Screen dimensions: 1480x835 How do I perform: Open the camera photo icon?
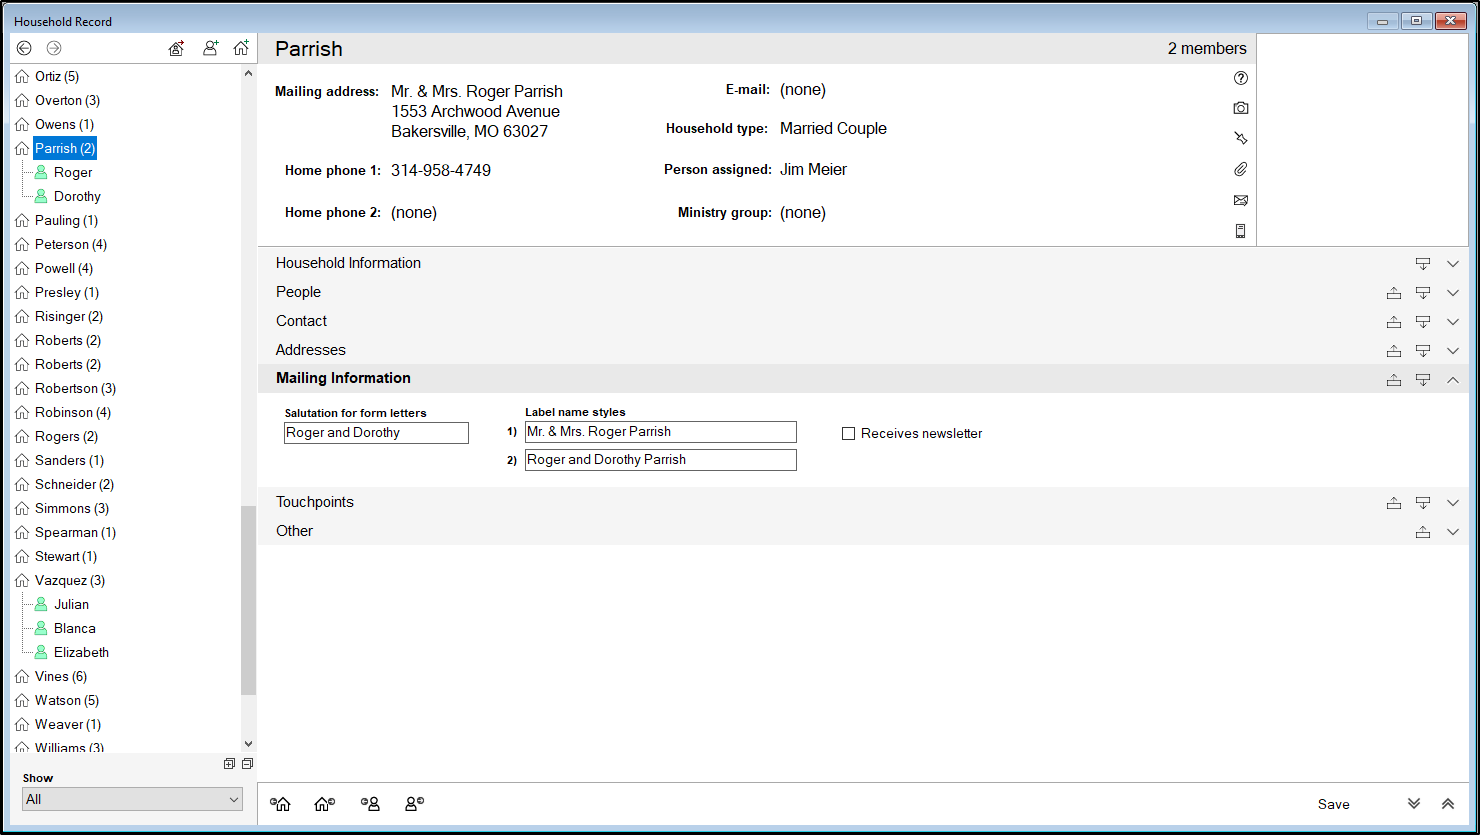click(x=1240, y=108)
